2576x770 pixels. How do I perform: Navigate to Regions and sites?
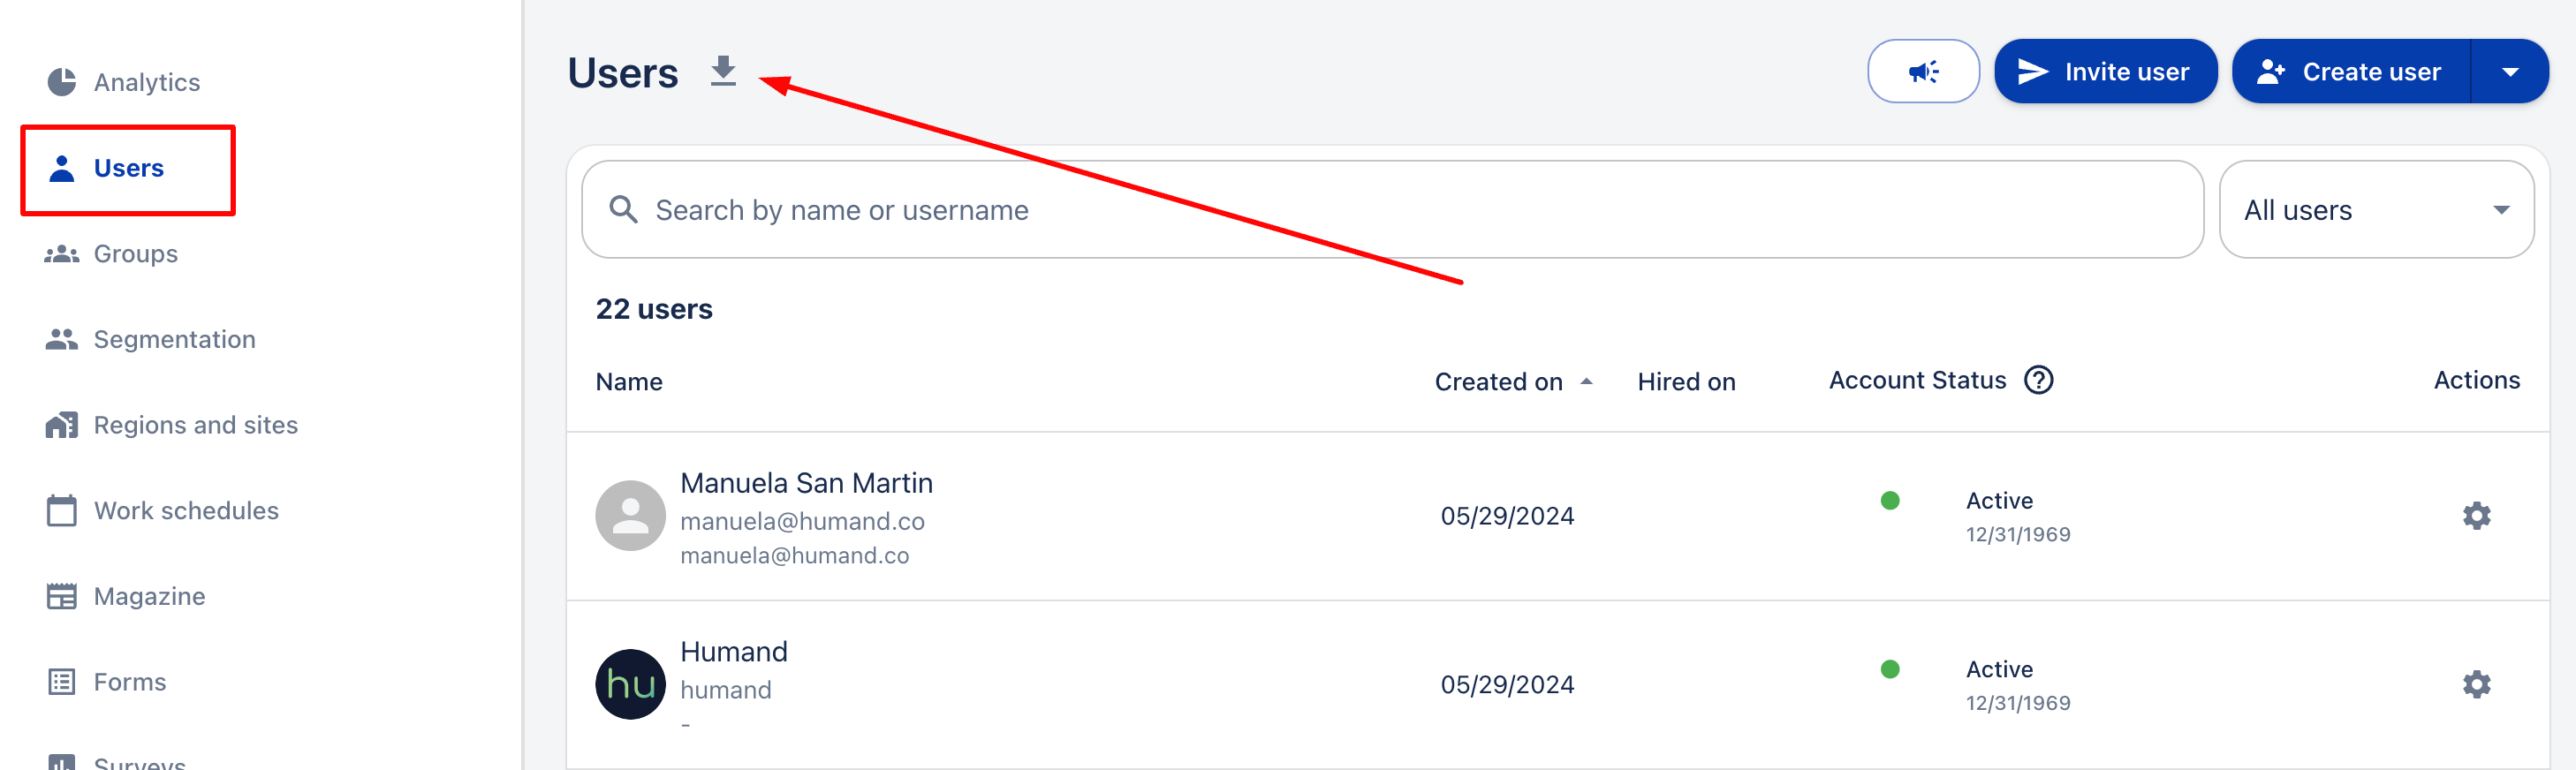coord(195,425)
